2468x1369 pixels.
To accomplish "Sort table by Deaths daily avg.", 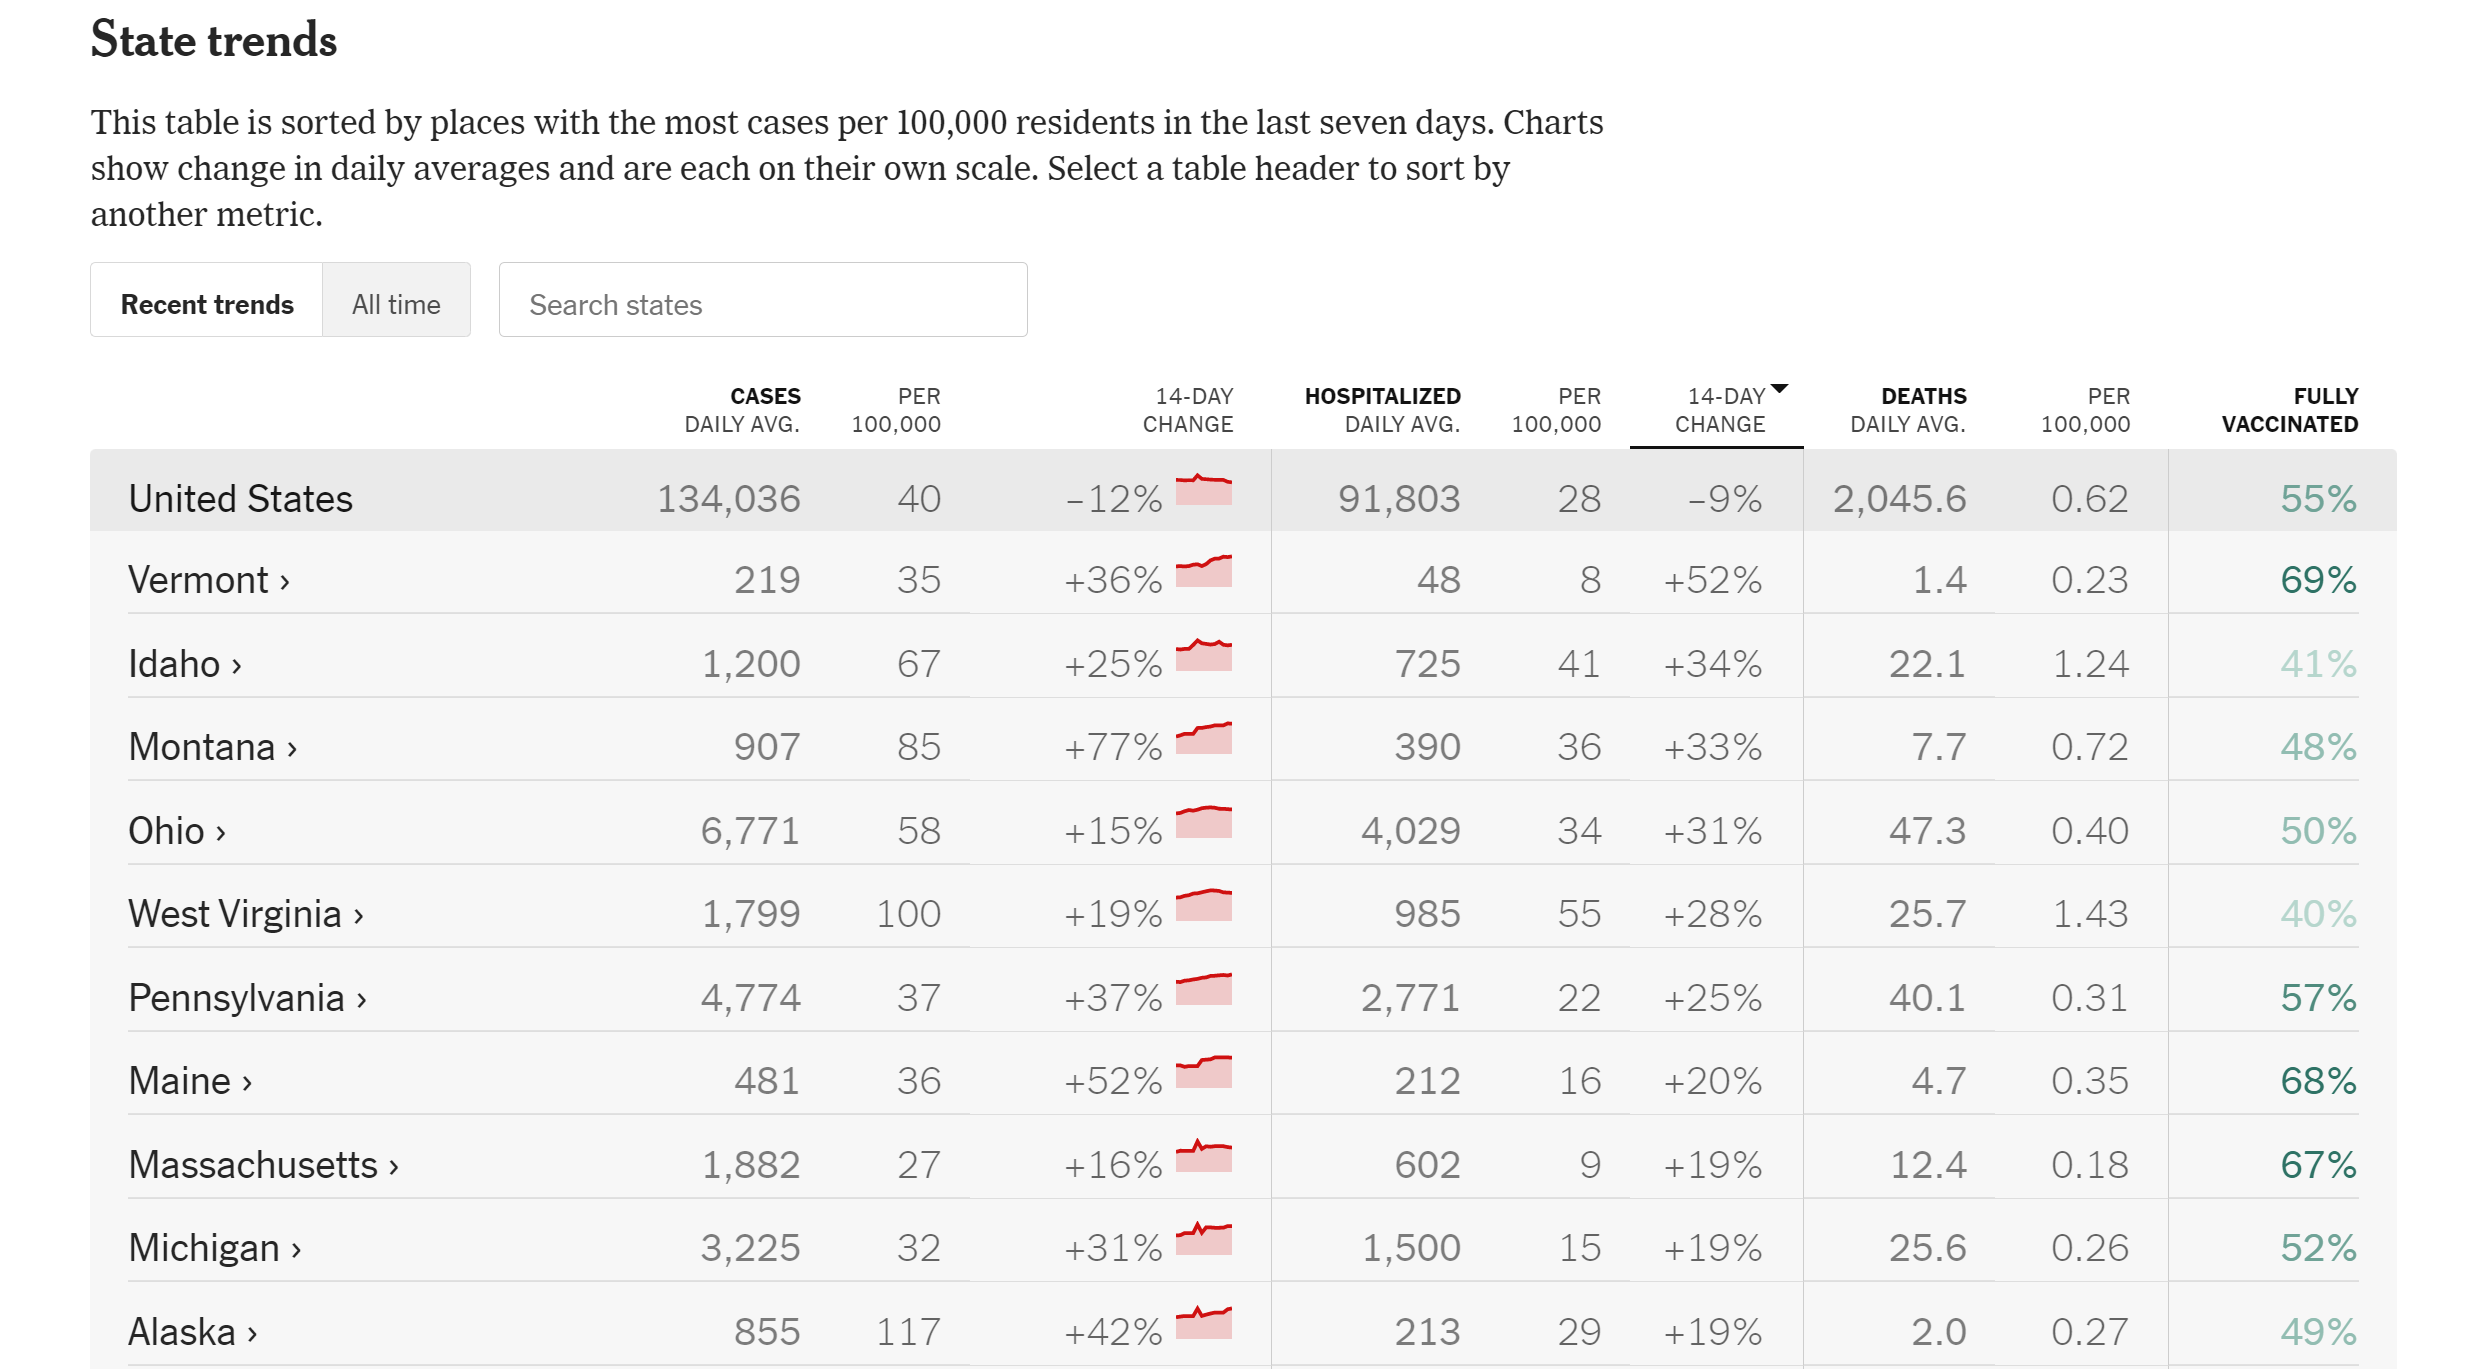I will click(x=1907, y=410).
